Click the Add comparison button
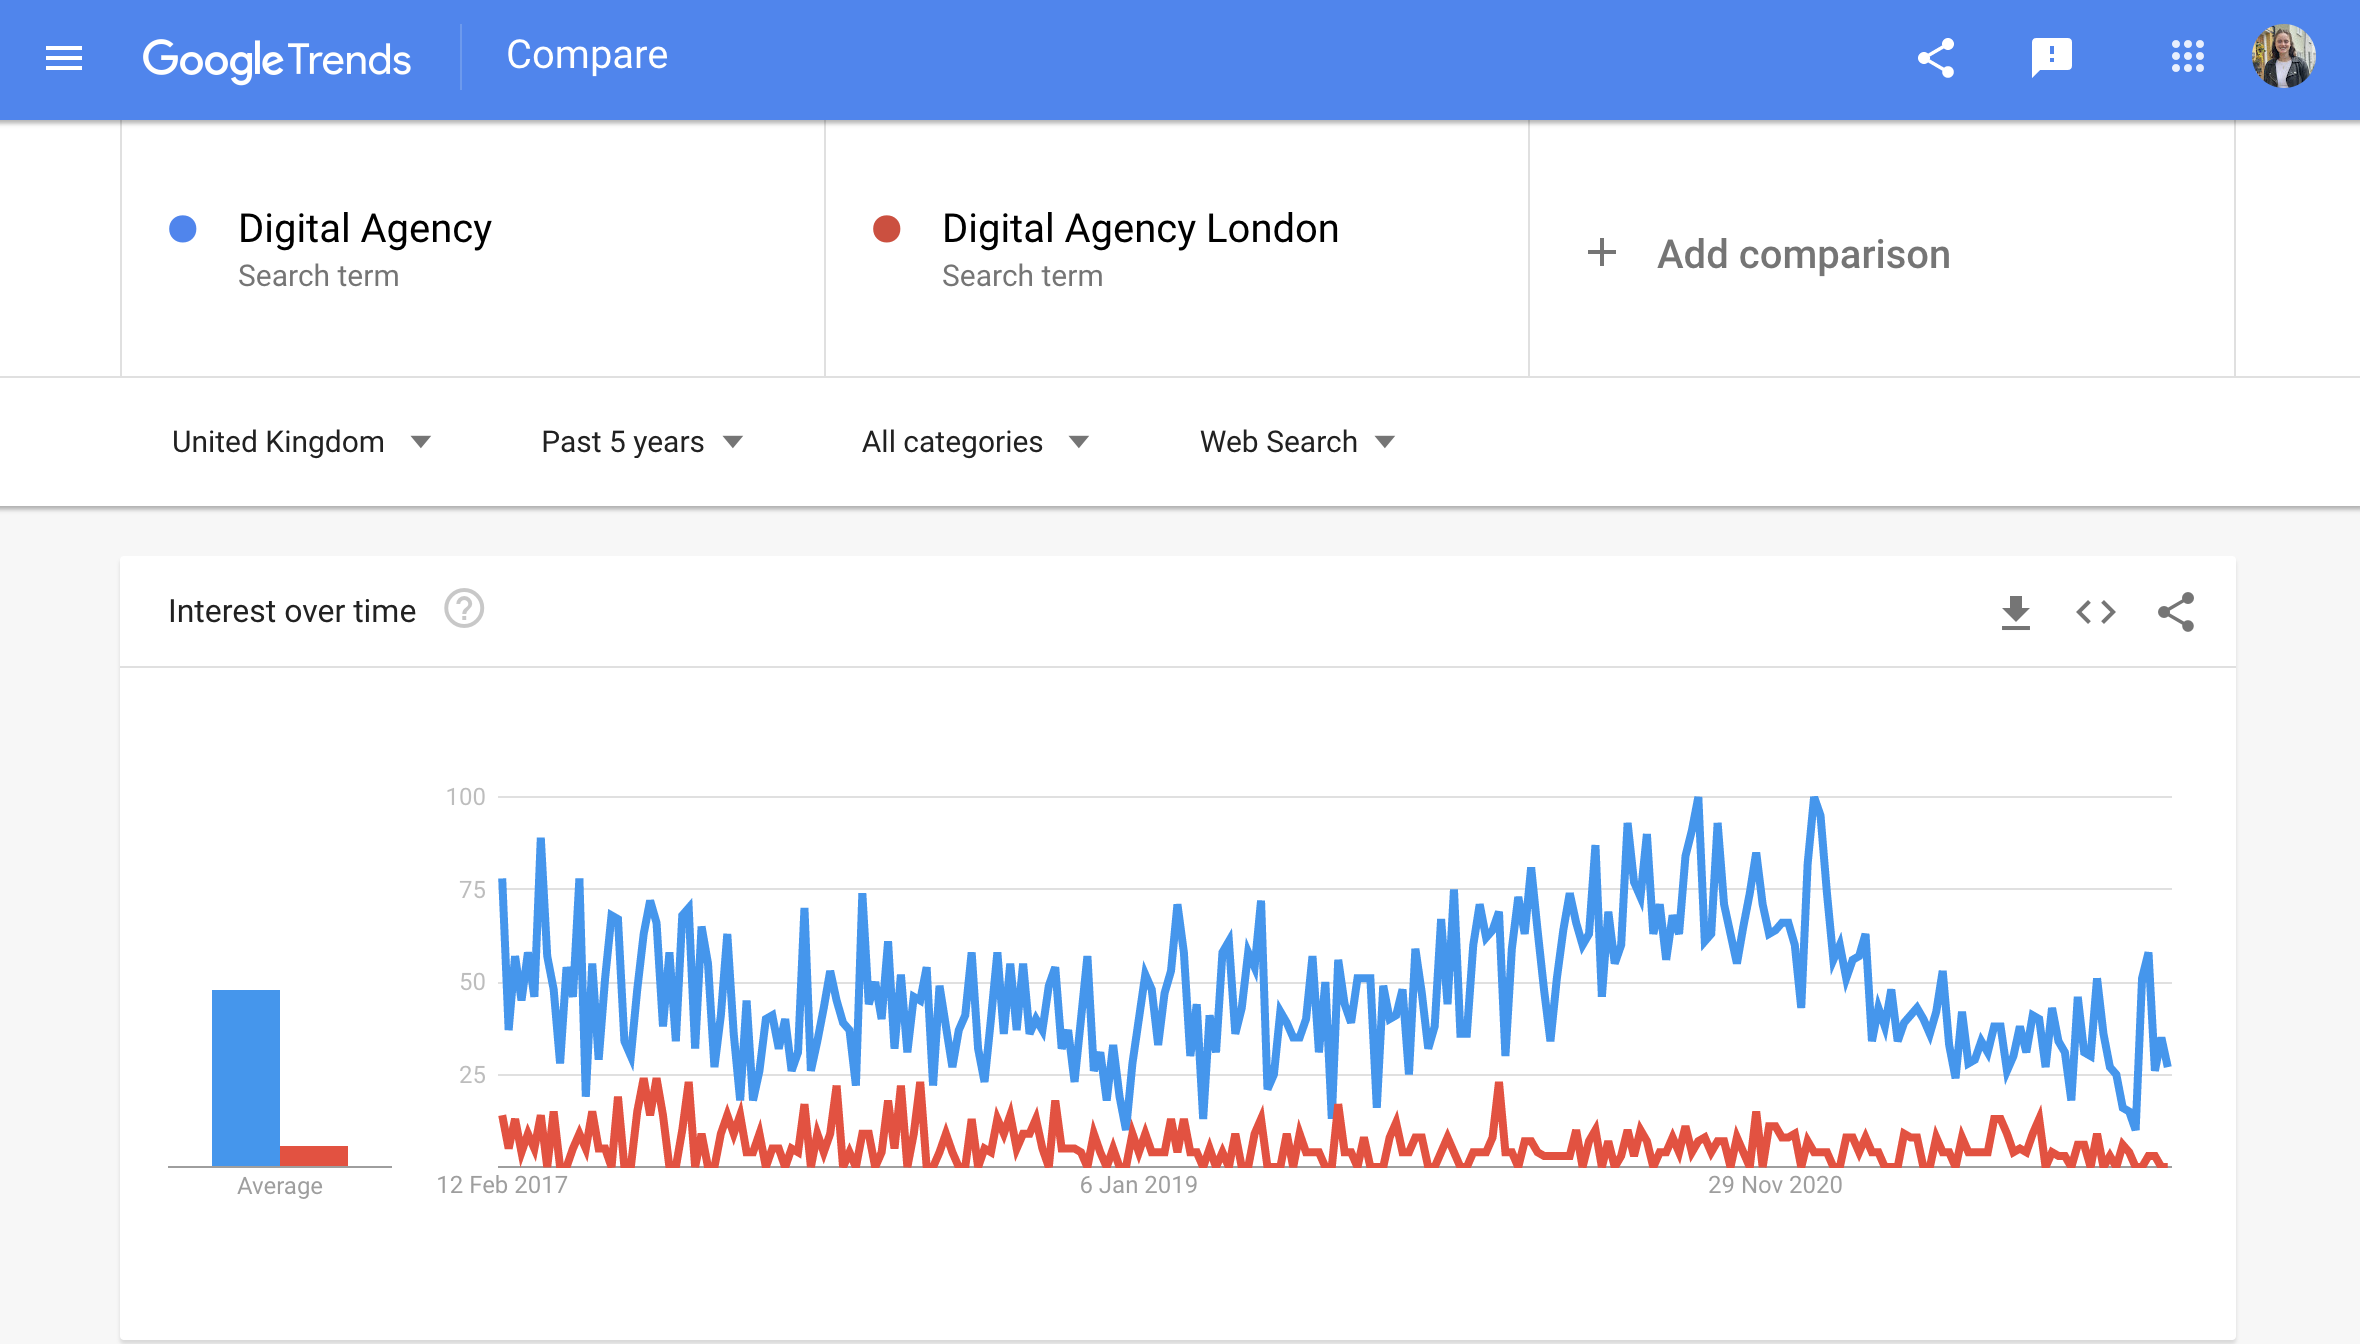 1803,254
